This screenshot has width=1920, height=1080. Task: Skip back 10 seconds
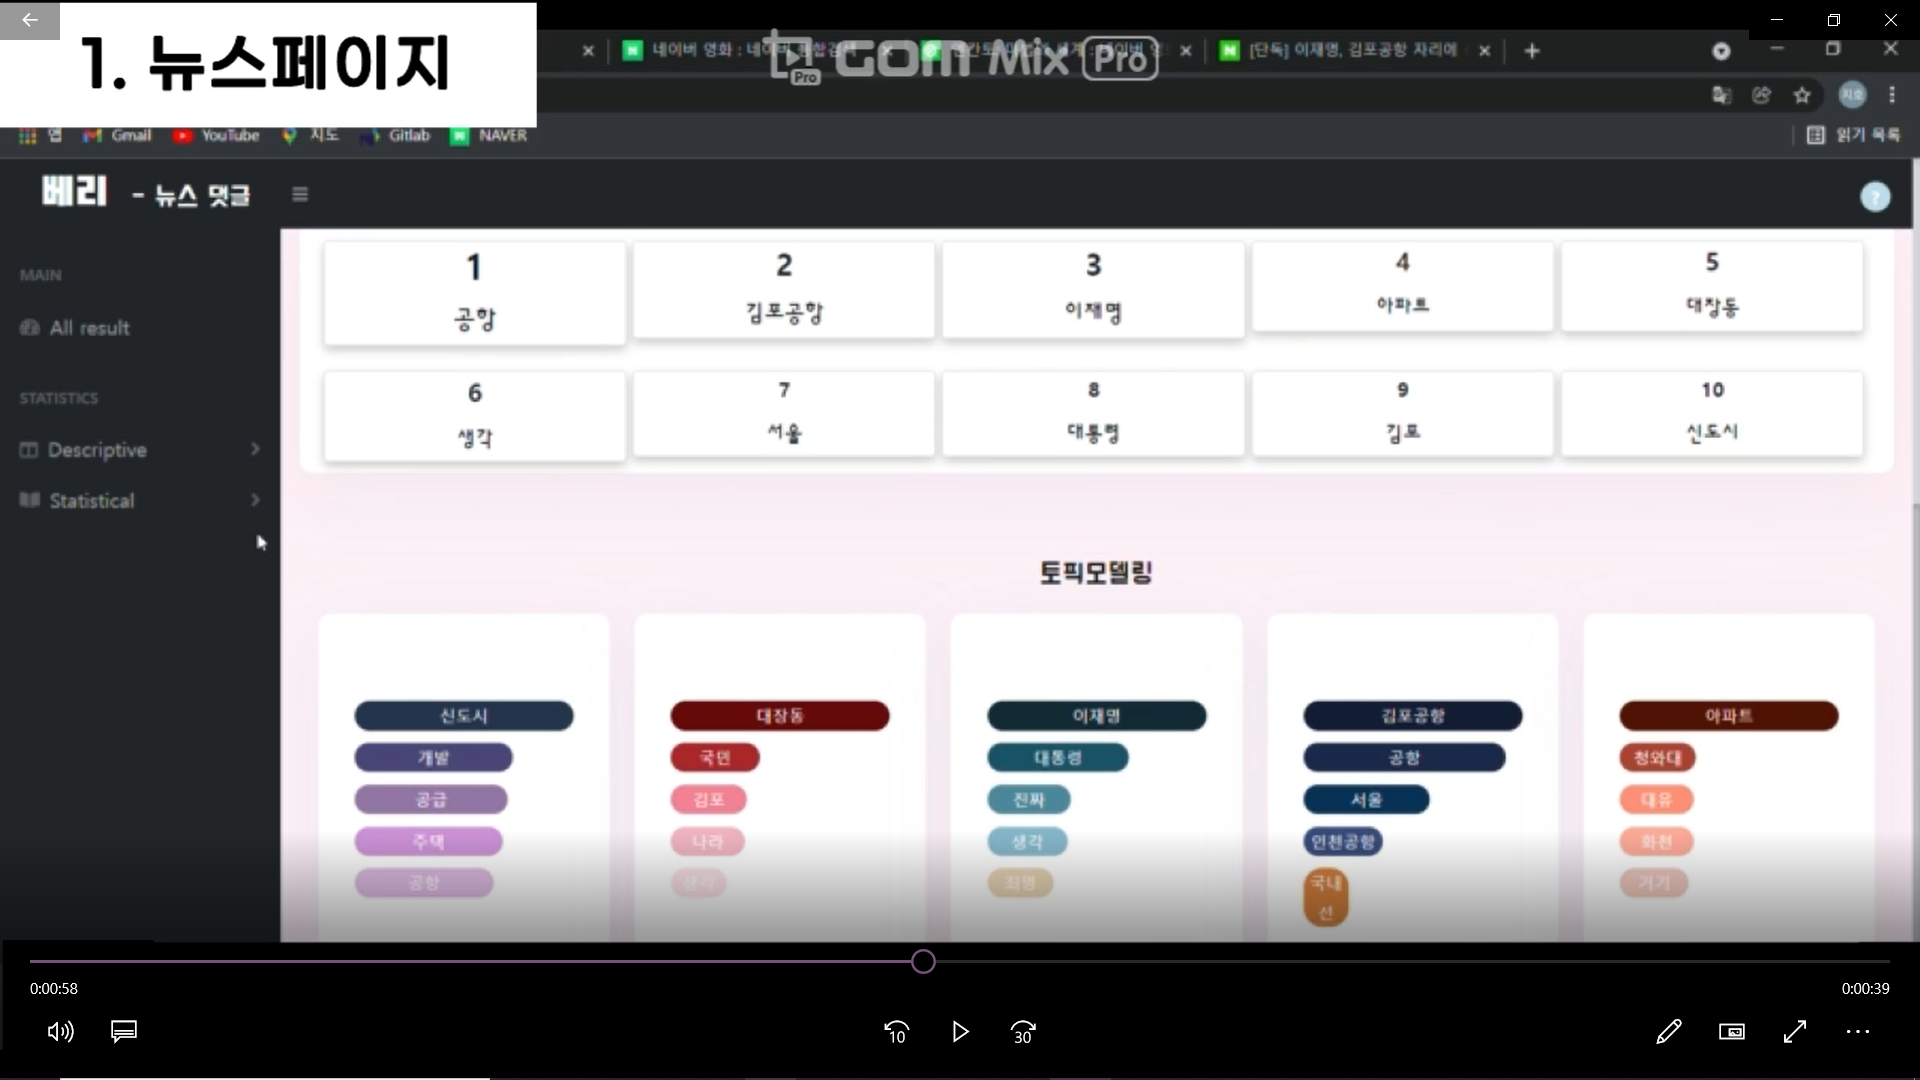(x=897, y=1032)
